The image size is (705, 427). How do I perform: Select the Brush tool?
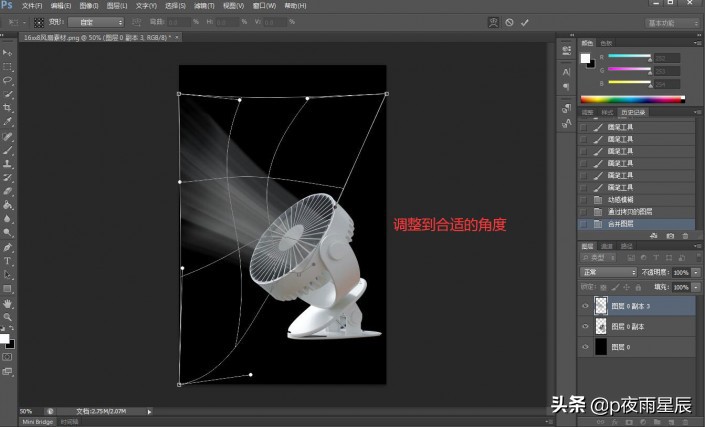[7, 150]
